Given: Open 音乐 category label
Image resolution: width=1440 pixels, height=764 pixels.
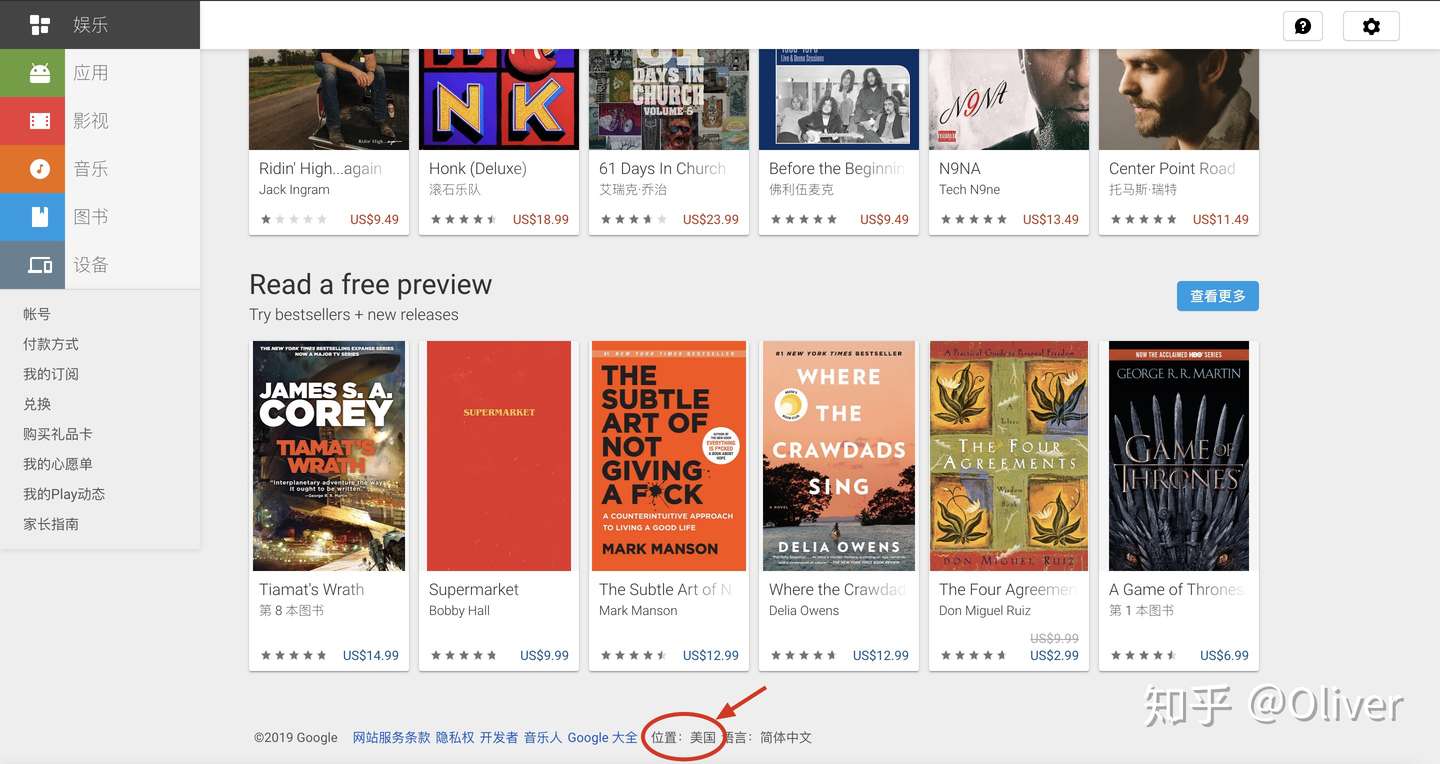Looking at the screenshot, I should [90, 169].
